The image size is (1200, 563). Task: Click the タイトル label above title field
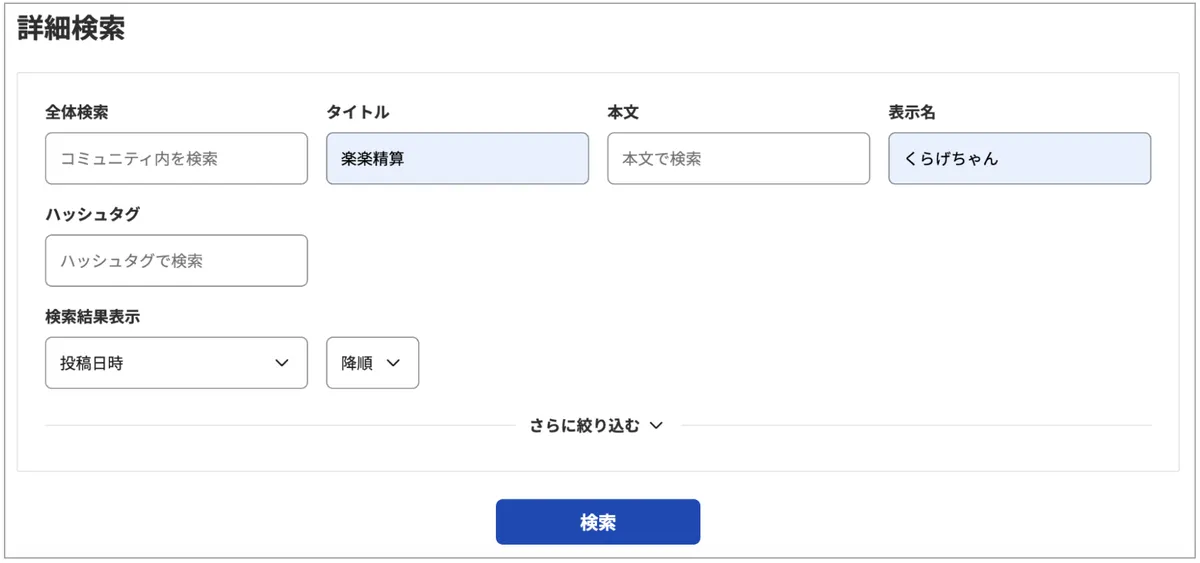click(x=358, y=112)
